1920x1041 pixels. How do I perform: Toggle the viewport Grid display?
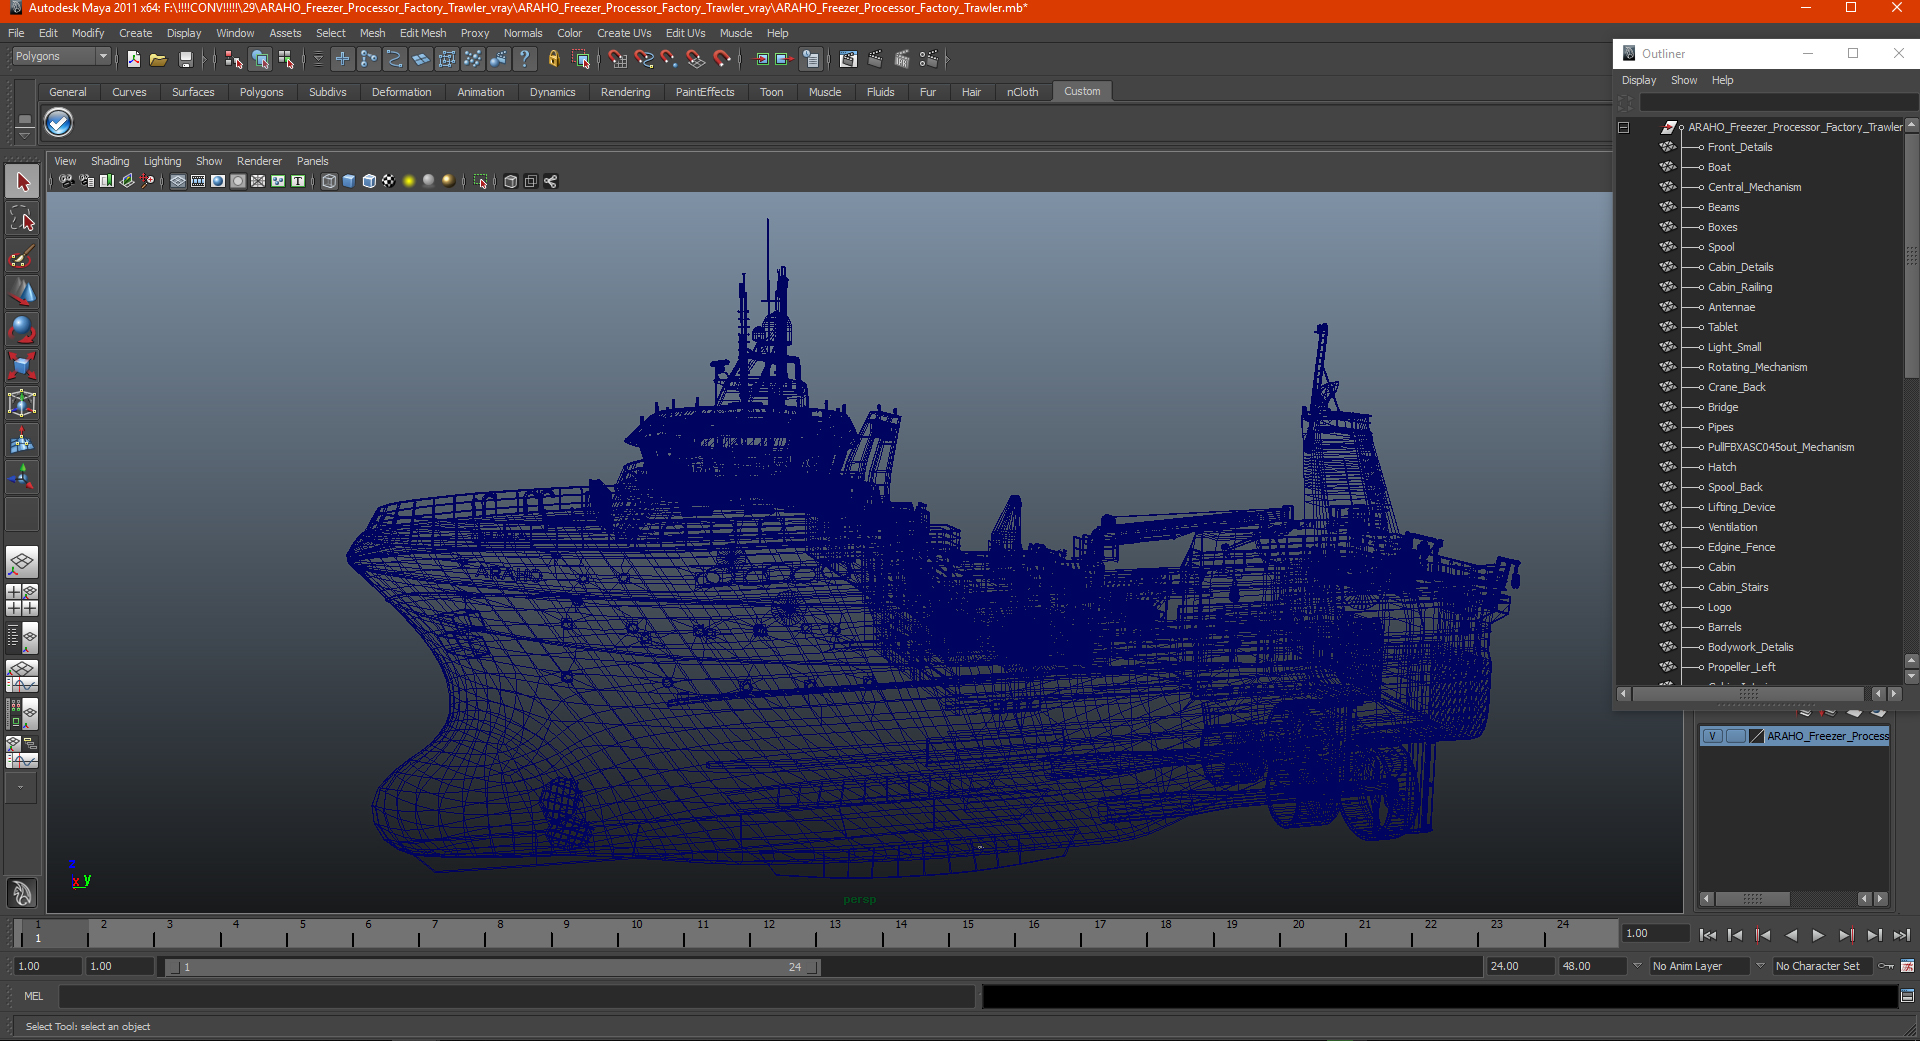click(178, 181)
